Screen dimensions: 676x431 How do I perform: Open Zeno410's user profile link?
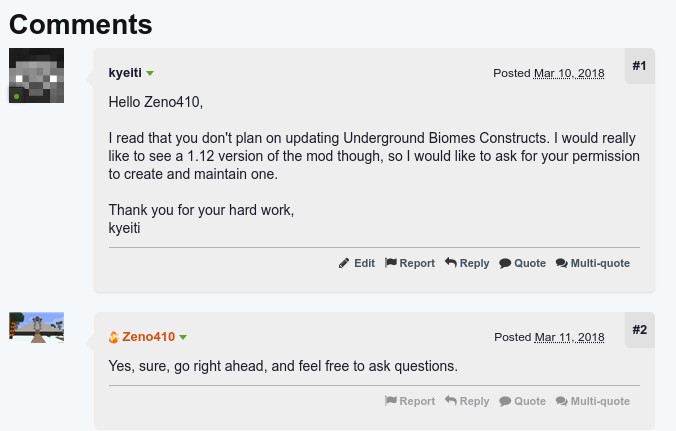[148, 337]
